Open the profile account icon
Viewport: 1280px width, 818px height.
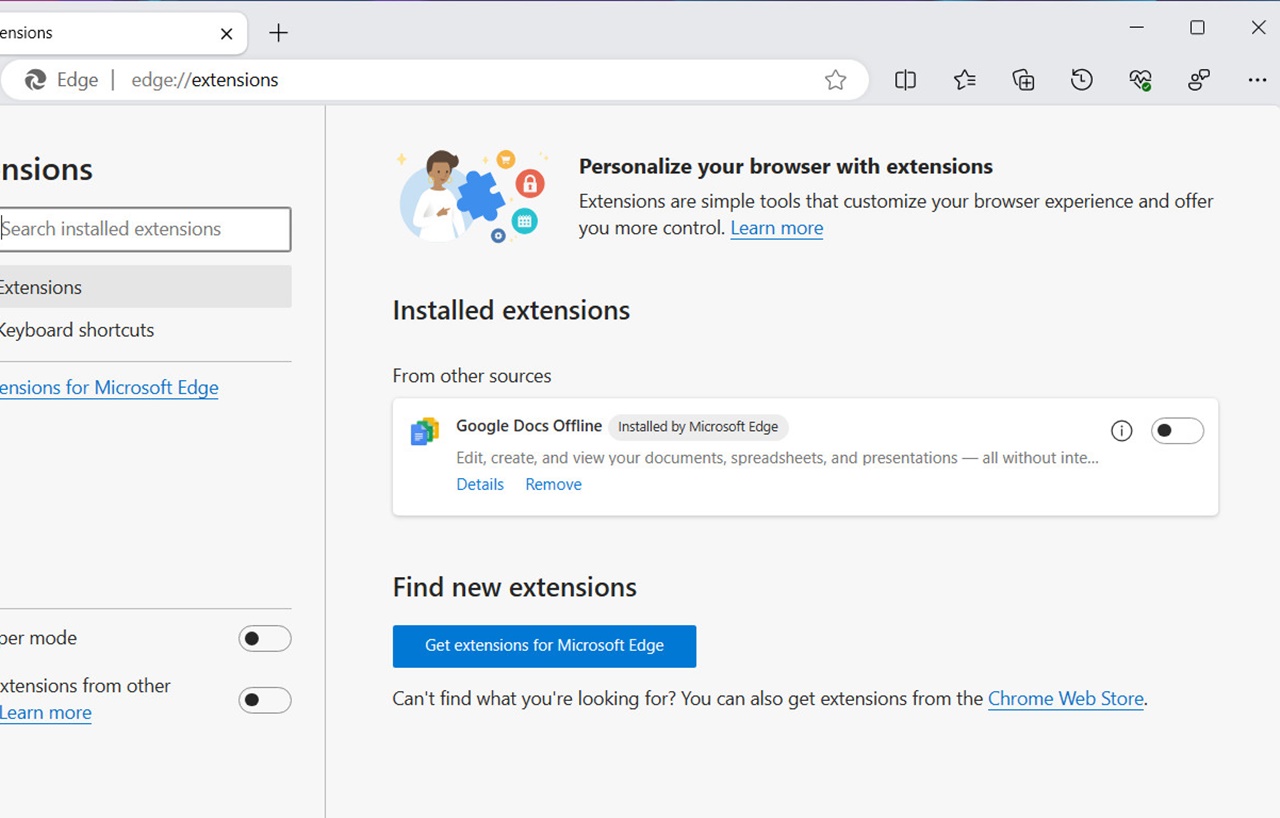pos(1199,80)
